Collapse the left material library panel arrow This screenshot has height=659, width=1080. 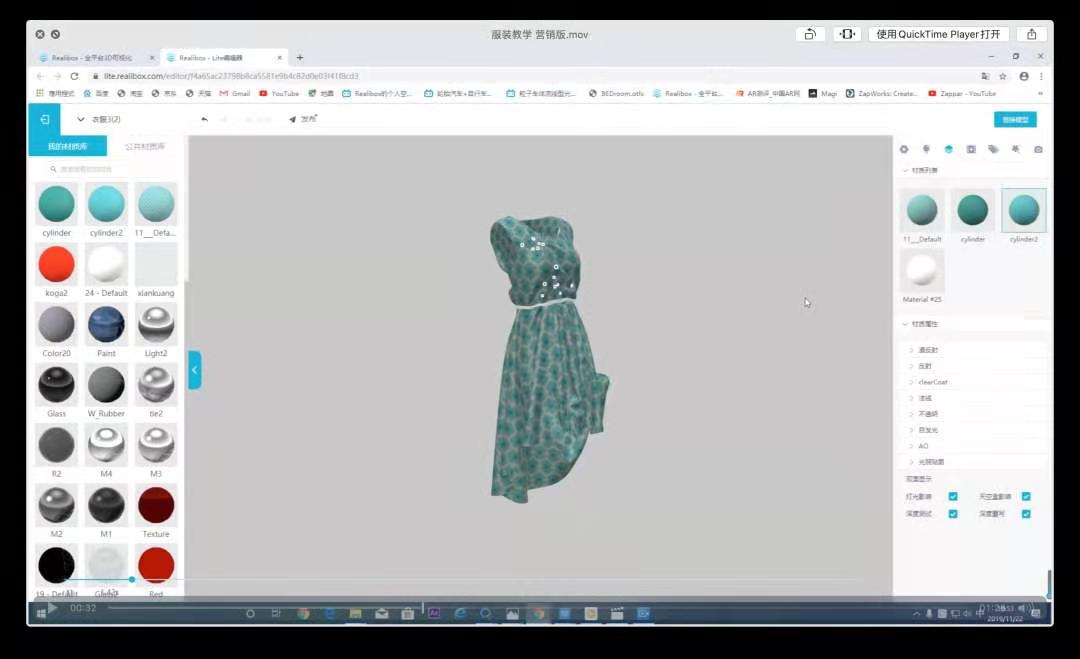(x=194, y=370)
